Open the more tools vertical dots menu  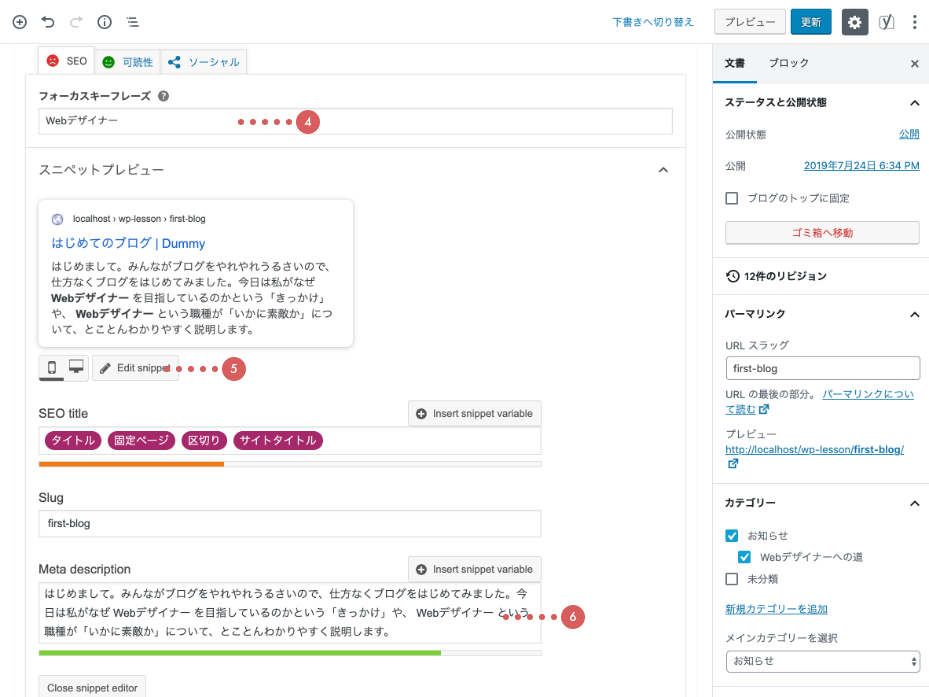click(x=915, y=22)
